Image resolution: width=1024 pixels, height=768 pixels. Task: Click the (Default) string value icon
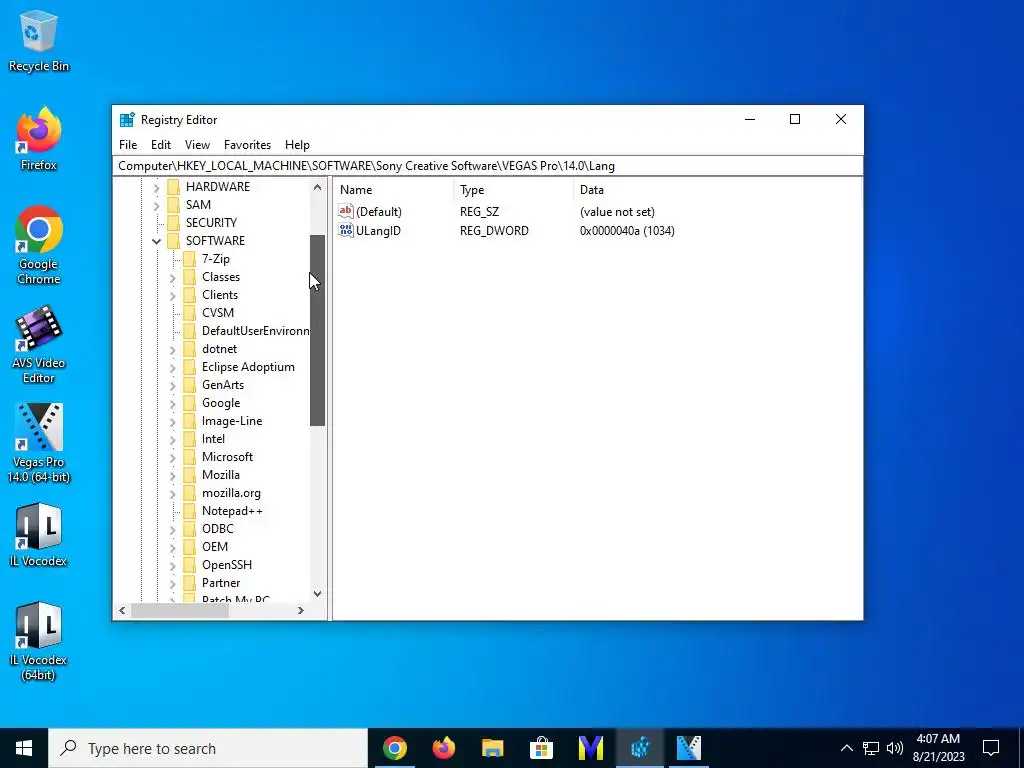(345, 211)
